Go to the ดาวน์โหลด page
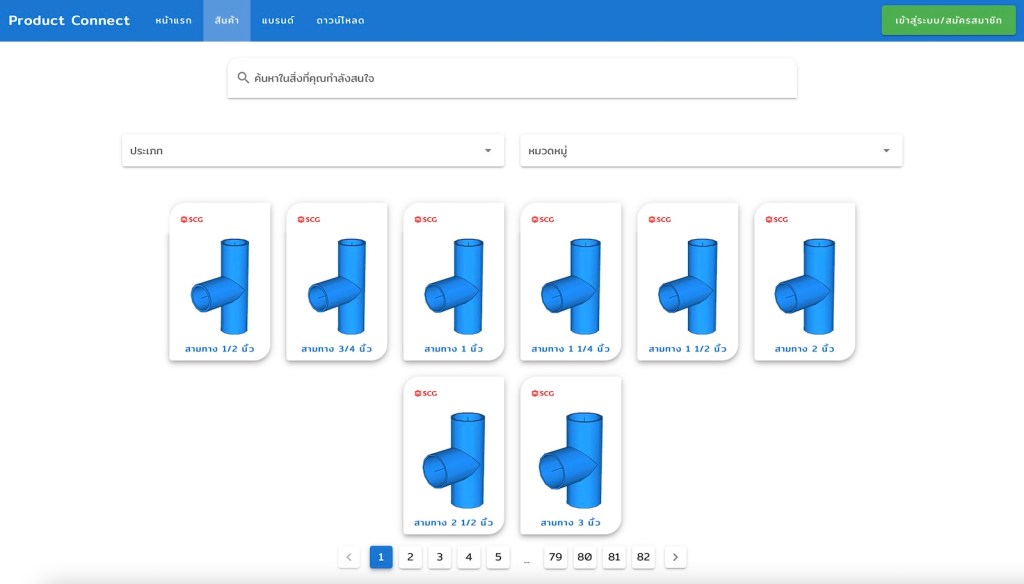1024x584 pixels. [340, 20]
